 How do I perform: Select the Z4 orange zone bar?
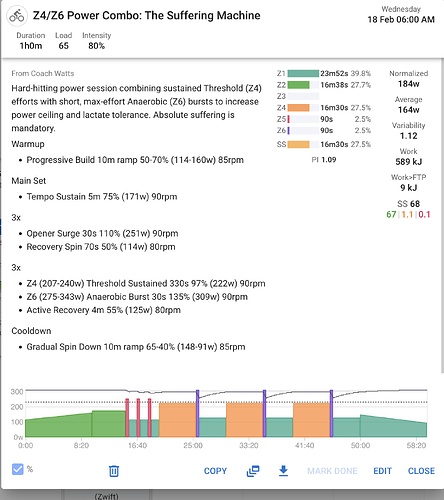pos(298,108)
